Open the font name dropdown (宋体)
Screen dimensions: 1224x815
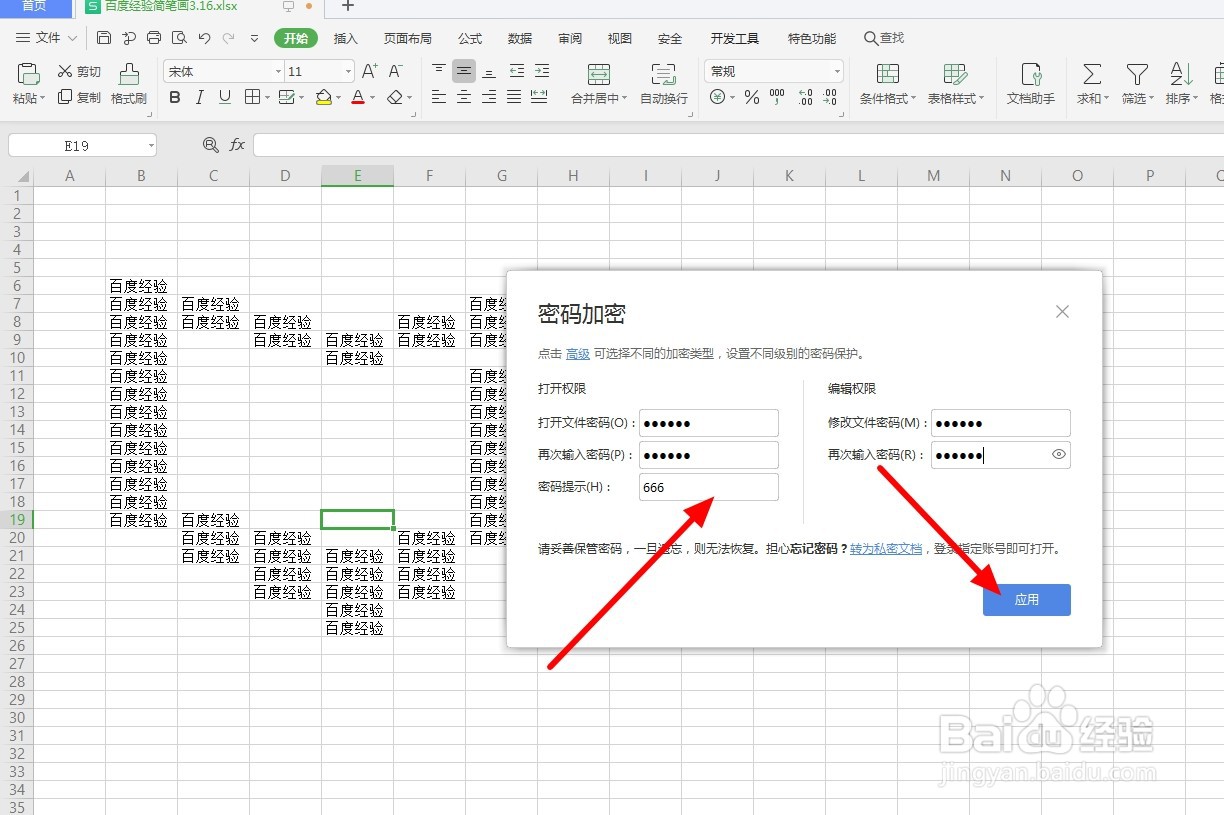point(279,72)
